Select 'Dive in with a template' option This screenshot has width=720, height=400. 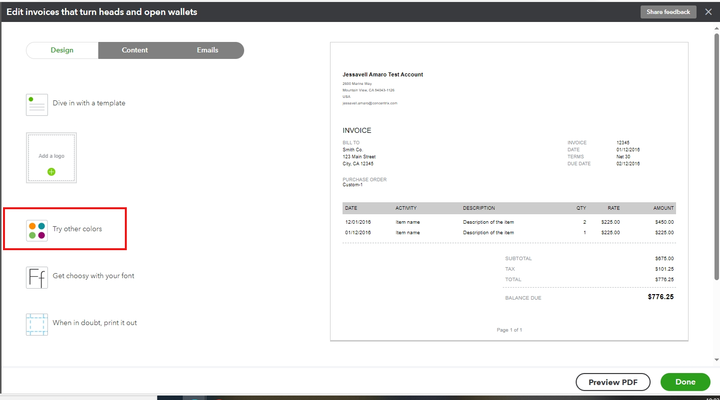click(89, 103)
